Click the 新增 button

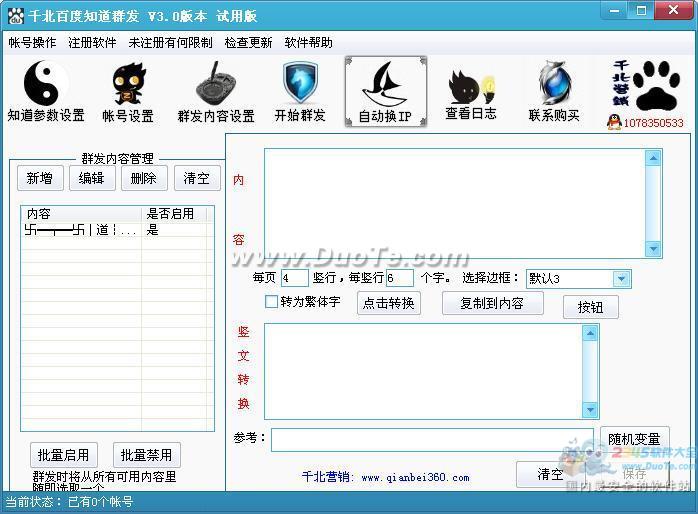[x=41, y=178]
